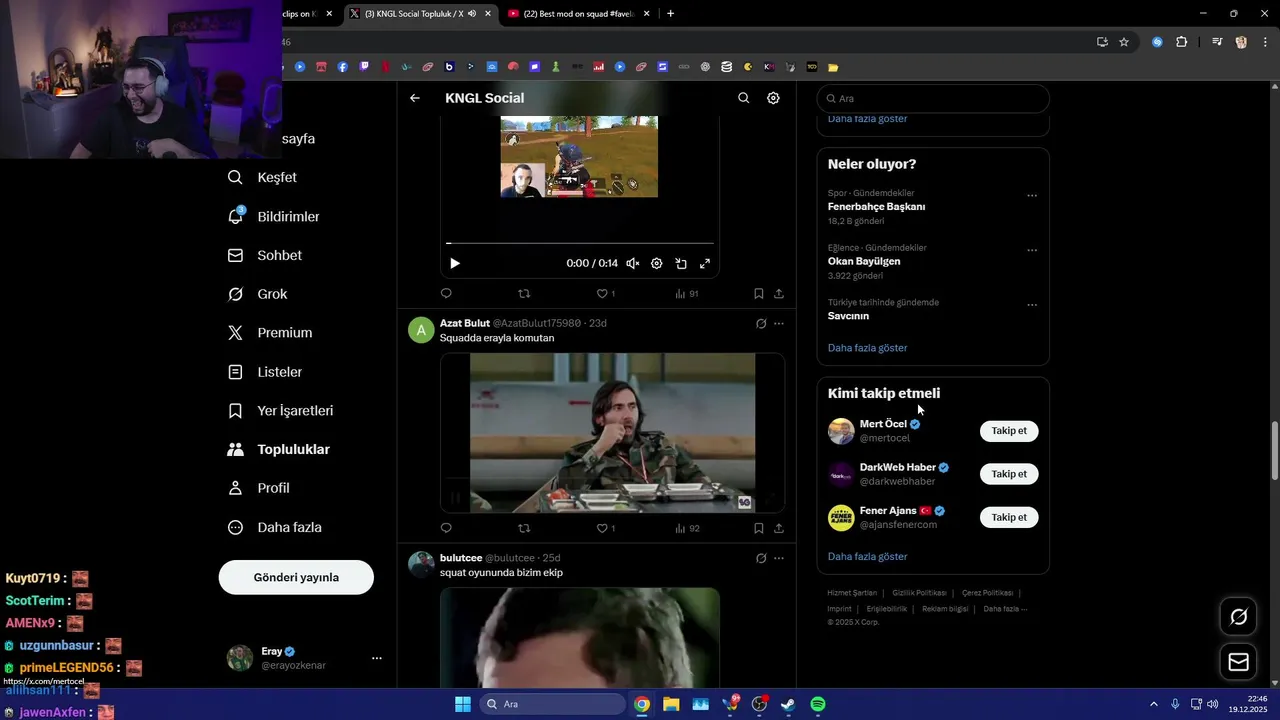Open Grok from the sidebar
This screenshot has width=1280, height=720.
[x=258, y=294]
